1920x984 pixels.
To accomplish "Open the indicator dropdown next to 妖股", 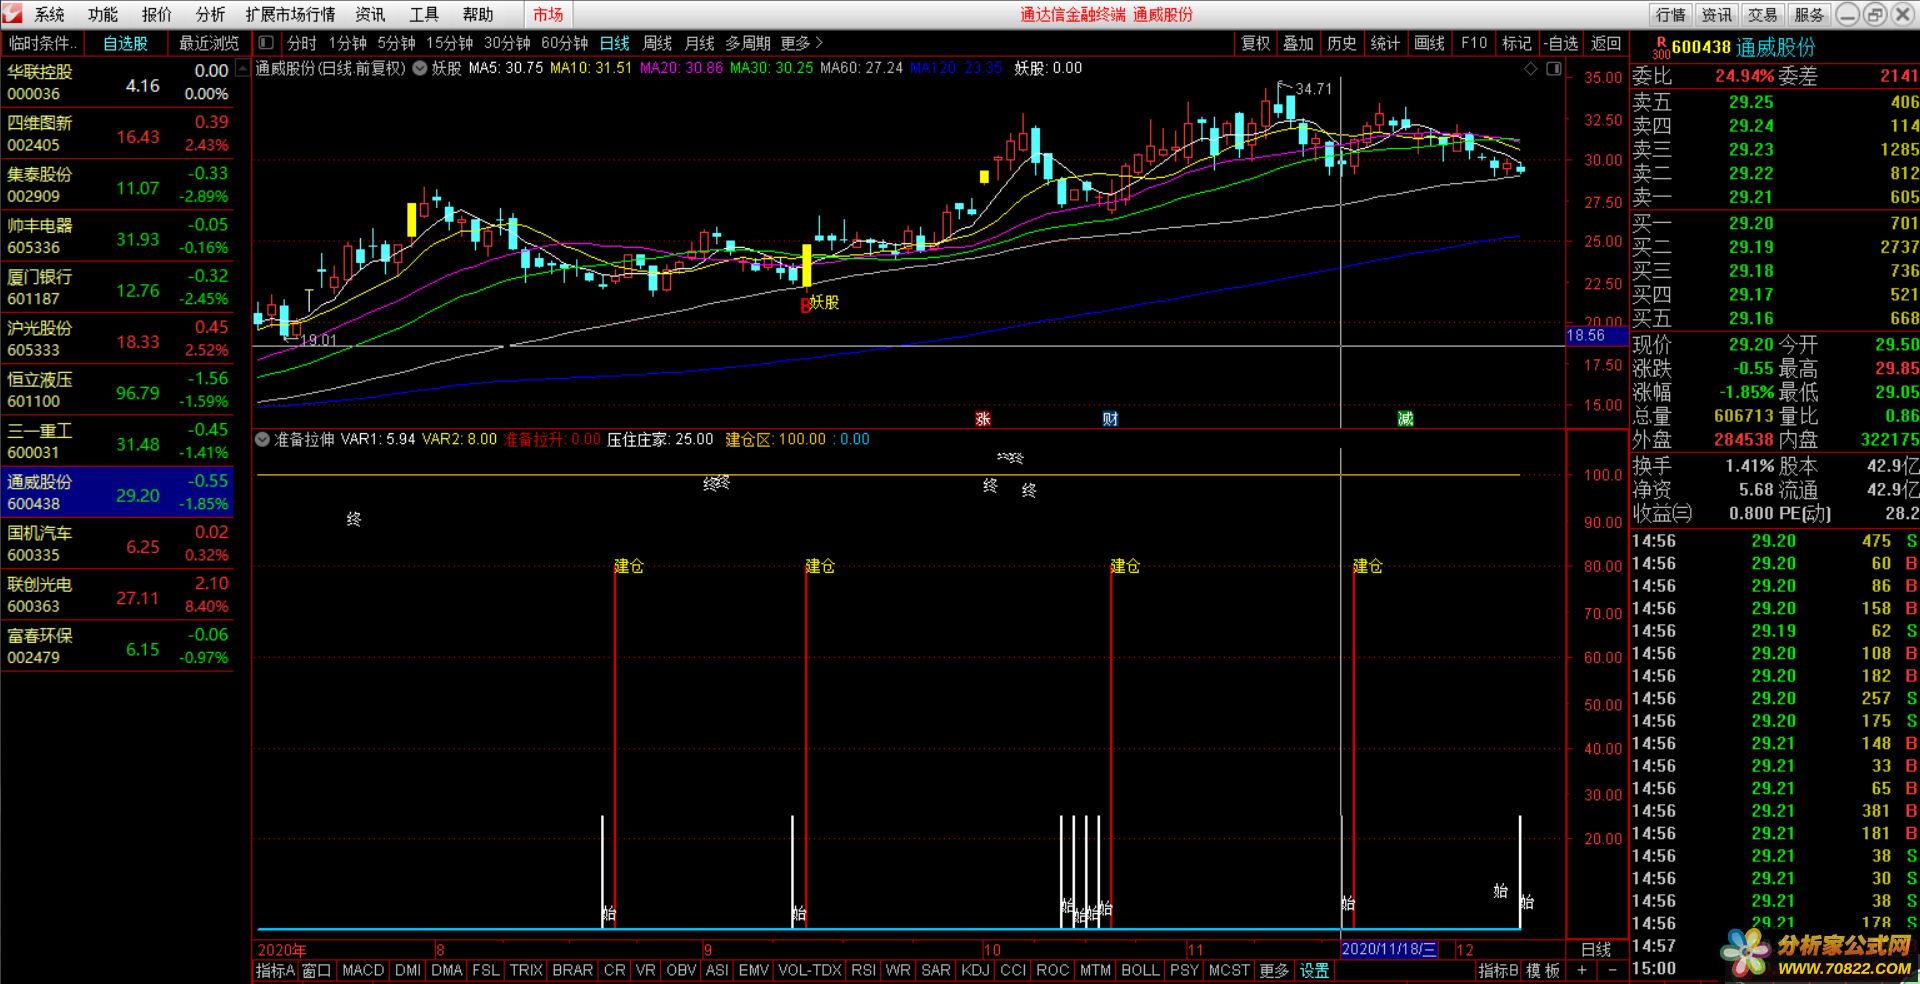I will [420, 68].
